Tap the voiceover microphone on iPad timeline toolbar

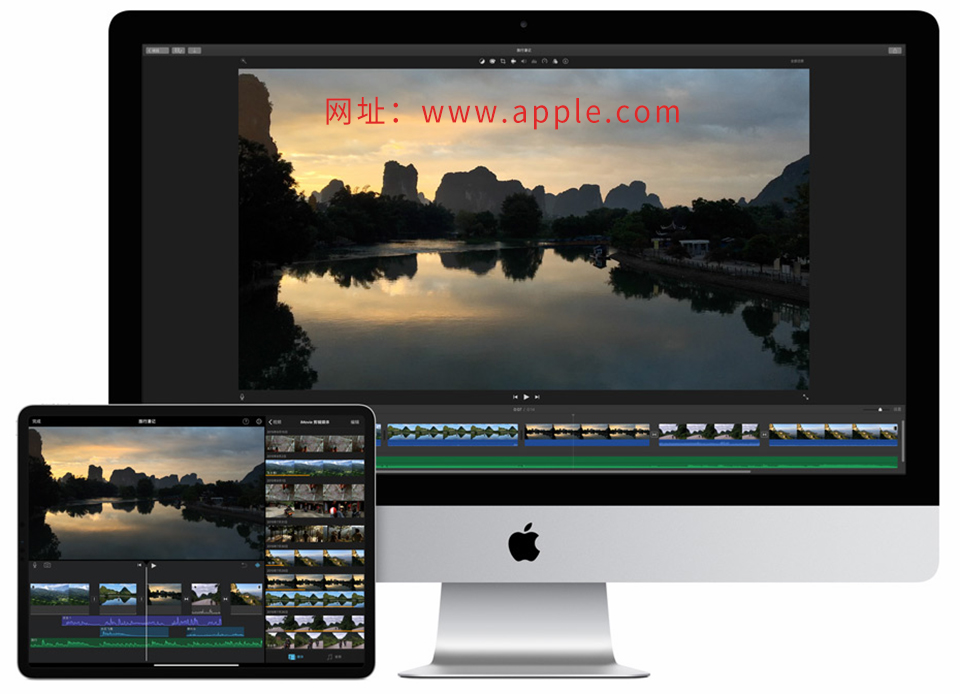click(x=35, y=565)
